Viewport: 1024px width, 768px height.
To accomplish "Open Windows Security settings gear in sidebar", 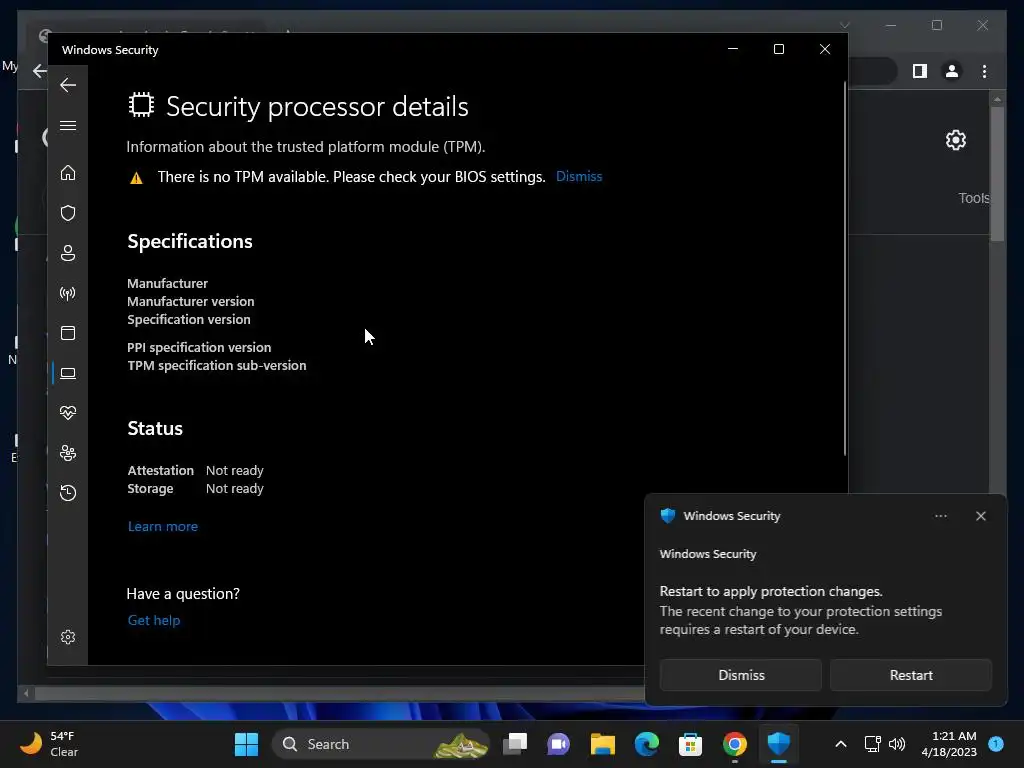I will pos(68,637).
